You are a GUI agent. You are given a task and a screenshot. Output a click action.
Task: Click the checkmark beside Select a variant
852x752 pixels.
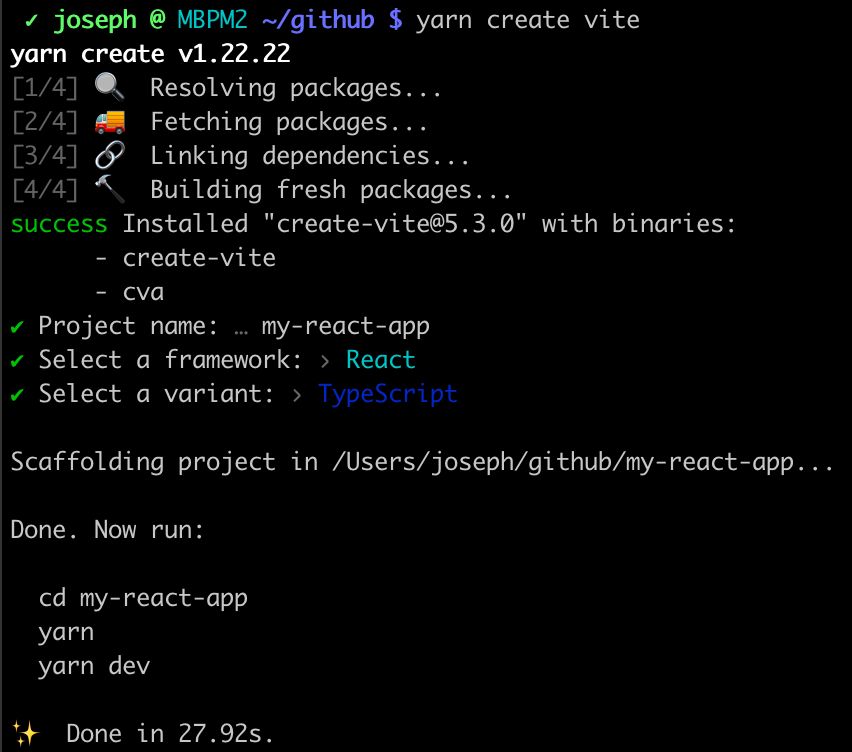(x=17, y=394)
